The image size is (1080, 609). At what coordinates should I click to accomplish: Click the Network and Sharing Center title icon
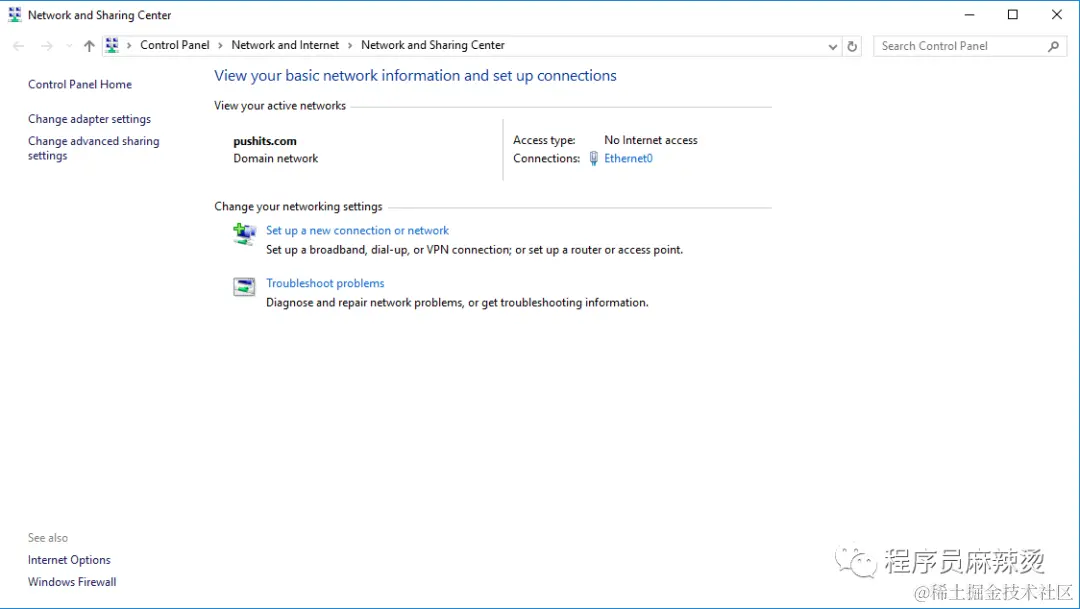coord(14,14)
